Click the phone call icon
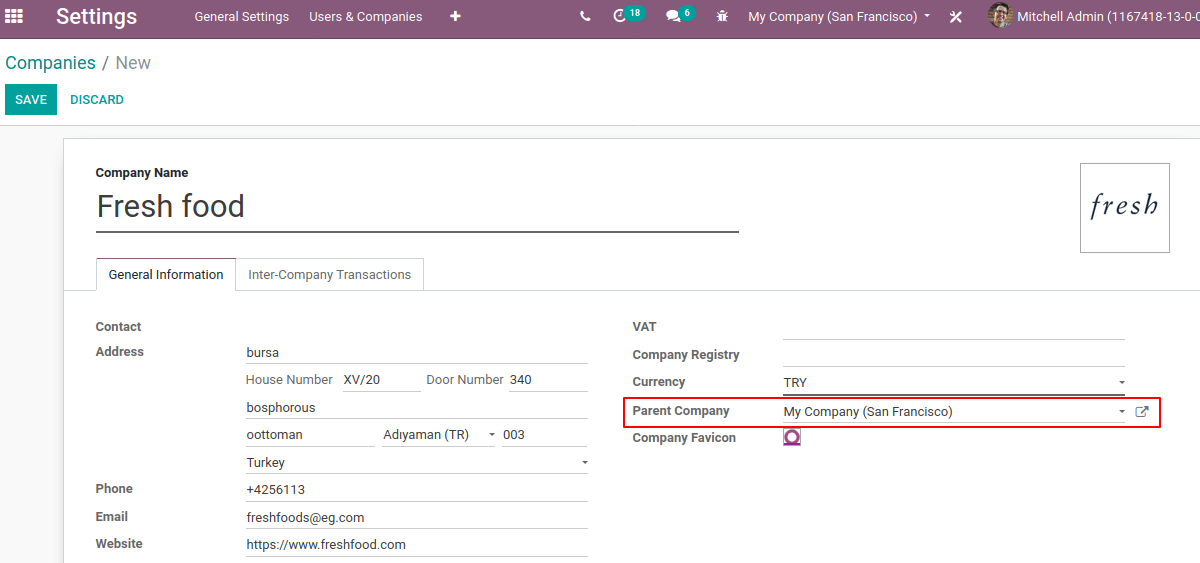The width and height of the screenshot is (1200, 563). pyautogui.click(x=585, y=16)
